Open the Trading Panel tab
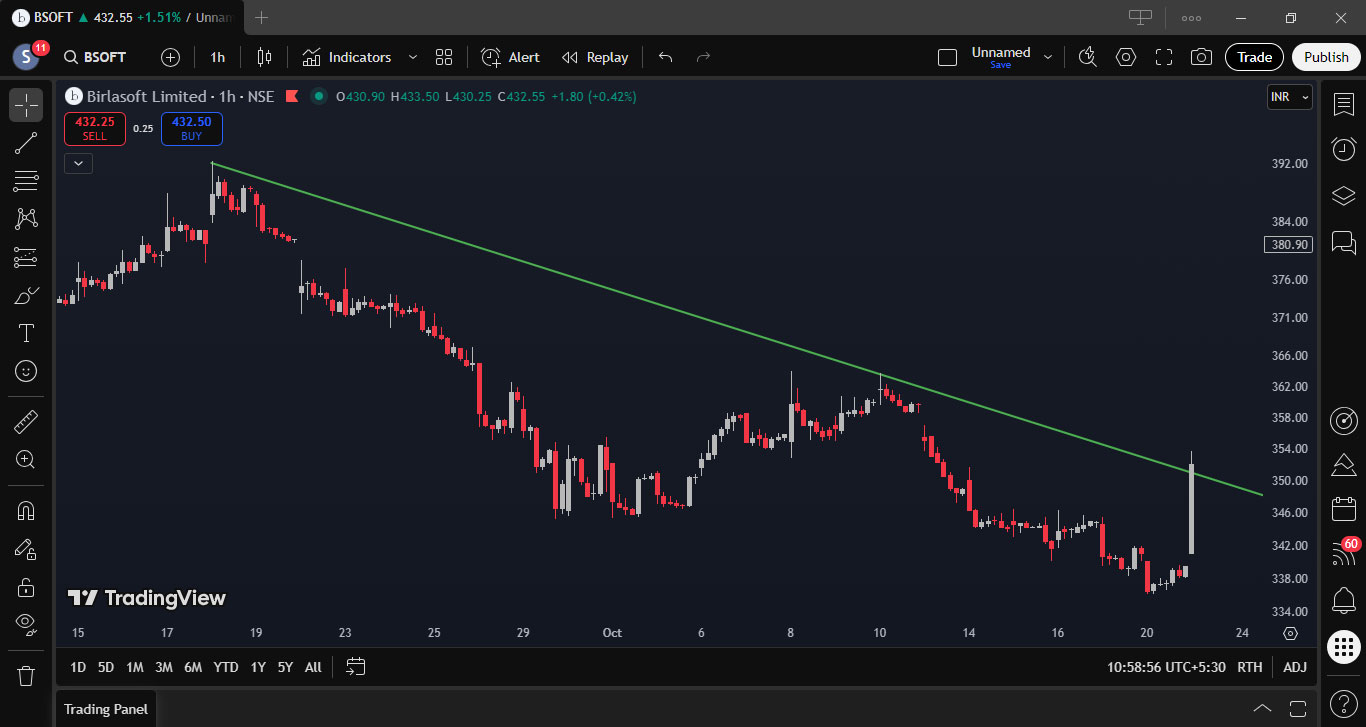 106,709
